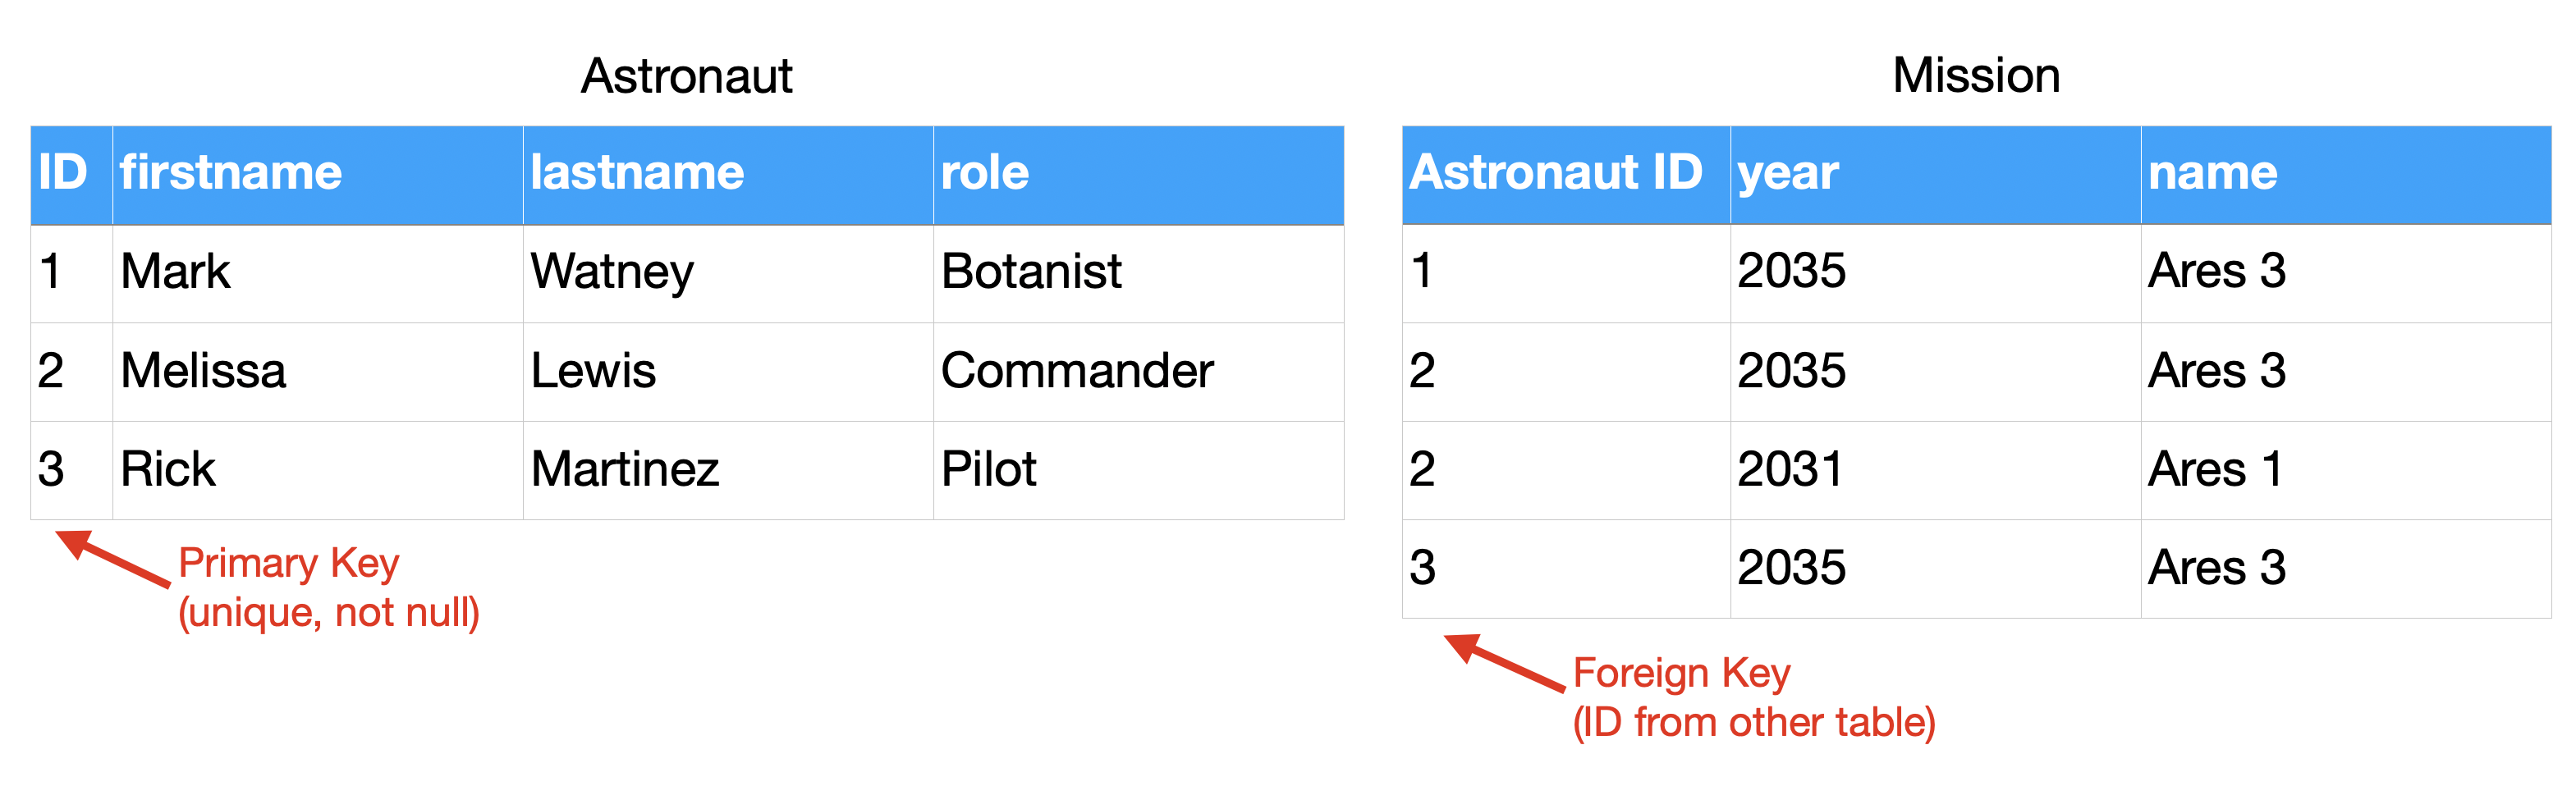Click the role column header
The image size is (2576, 786).
click(985, 173)
